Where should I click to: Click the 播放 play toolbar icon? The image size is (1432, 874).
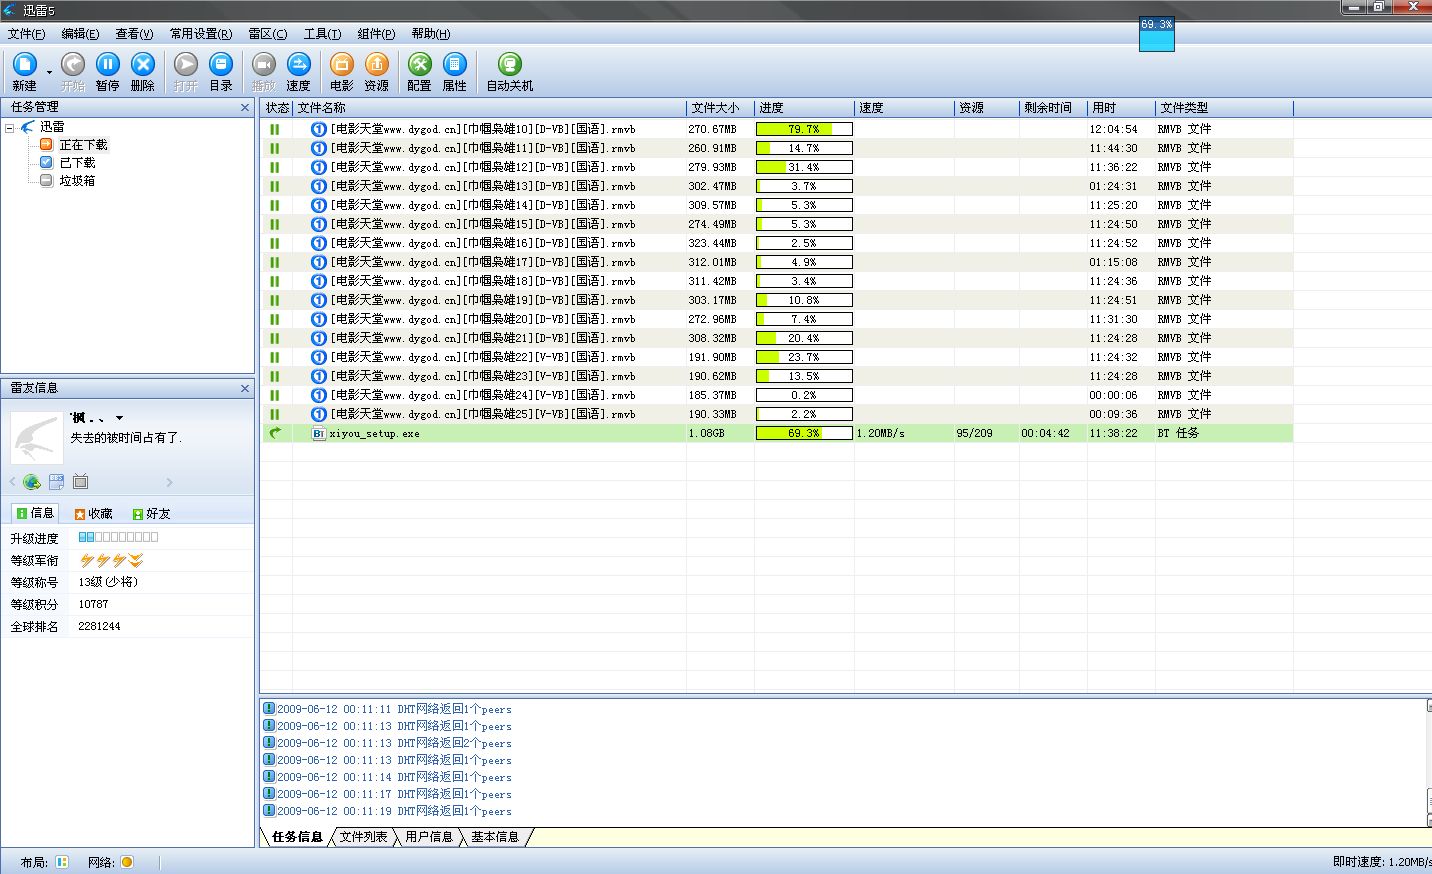[264, 65]
